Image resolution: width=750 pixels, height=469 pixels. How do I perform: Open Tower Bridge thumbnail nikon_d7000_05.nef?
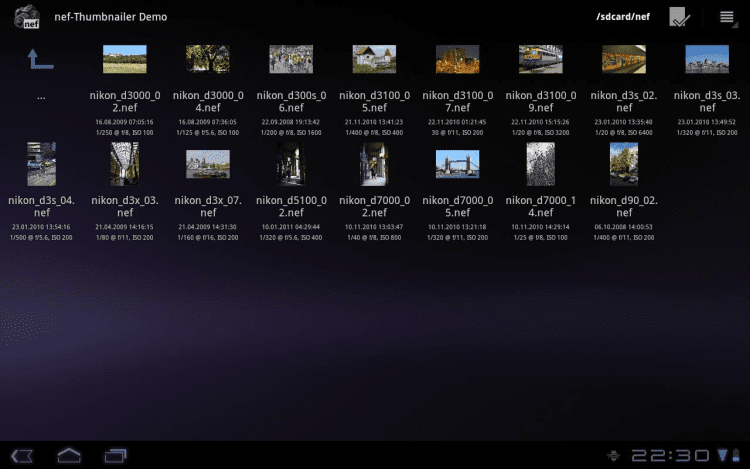[458, 164]
